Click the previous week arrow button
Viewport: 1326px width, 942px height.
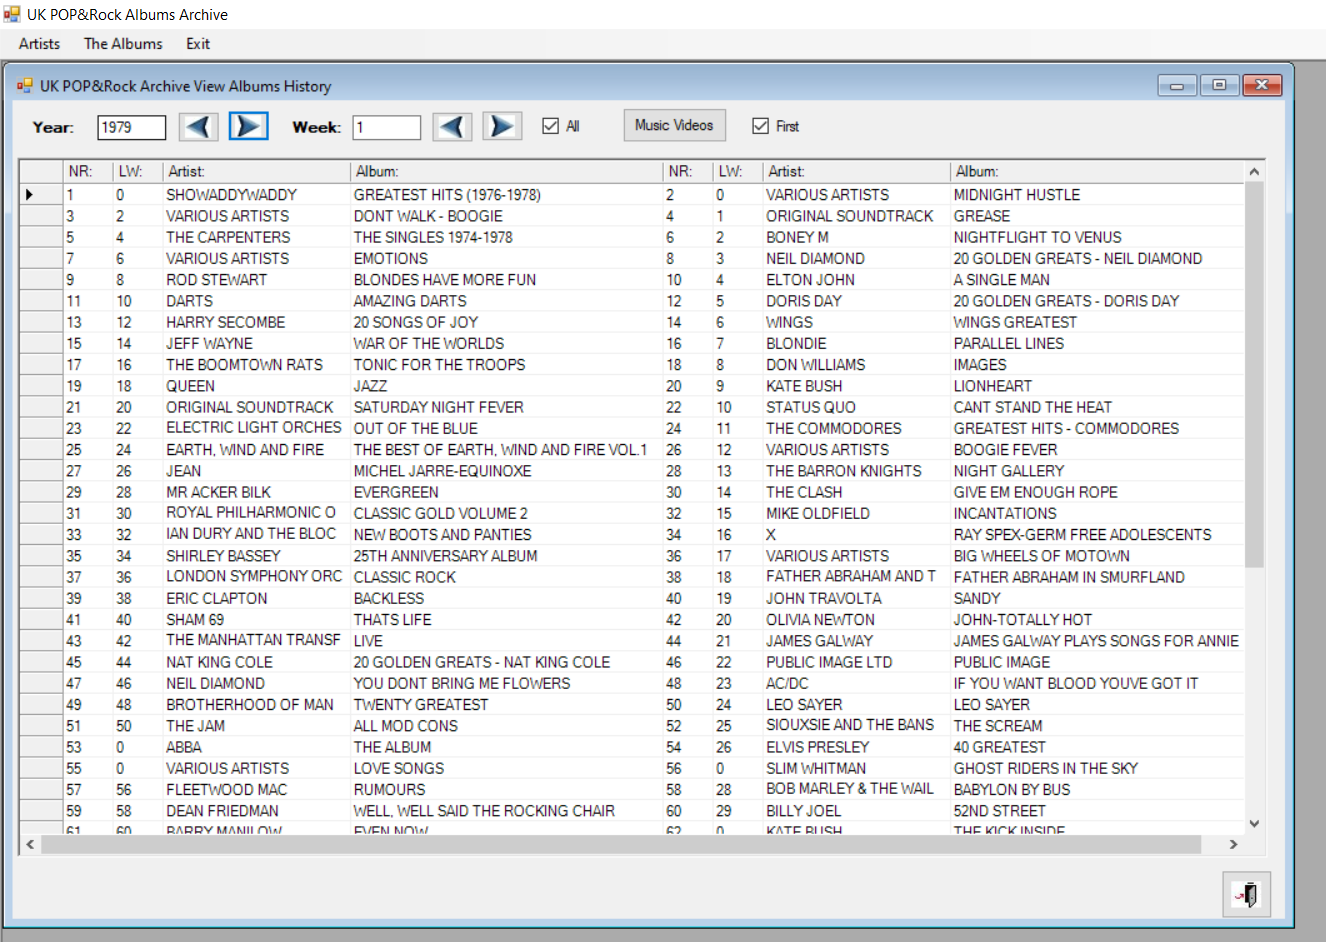pyautogui.click(x=453, y=126)
